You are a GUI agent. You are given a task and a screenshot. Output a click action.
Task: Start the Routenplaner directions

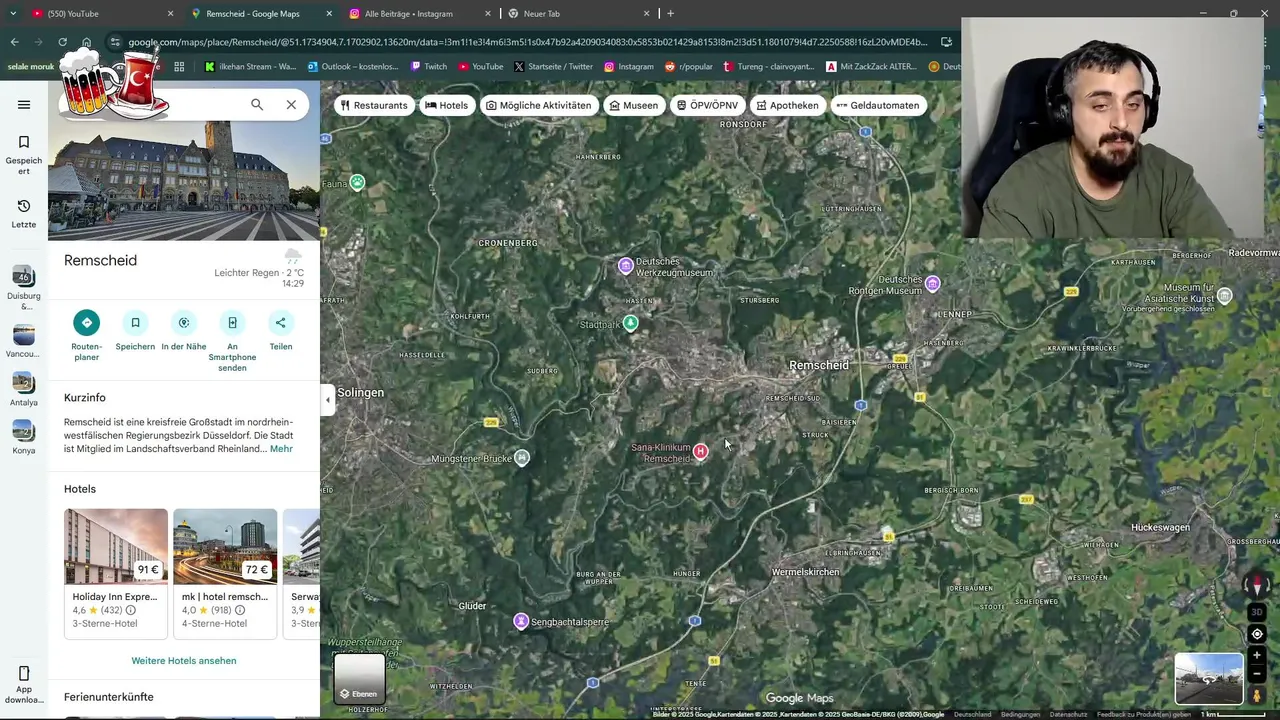[86, 322]
